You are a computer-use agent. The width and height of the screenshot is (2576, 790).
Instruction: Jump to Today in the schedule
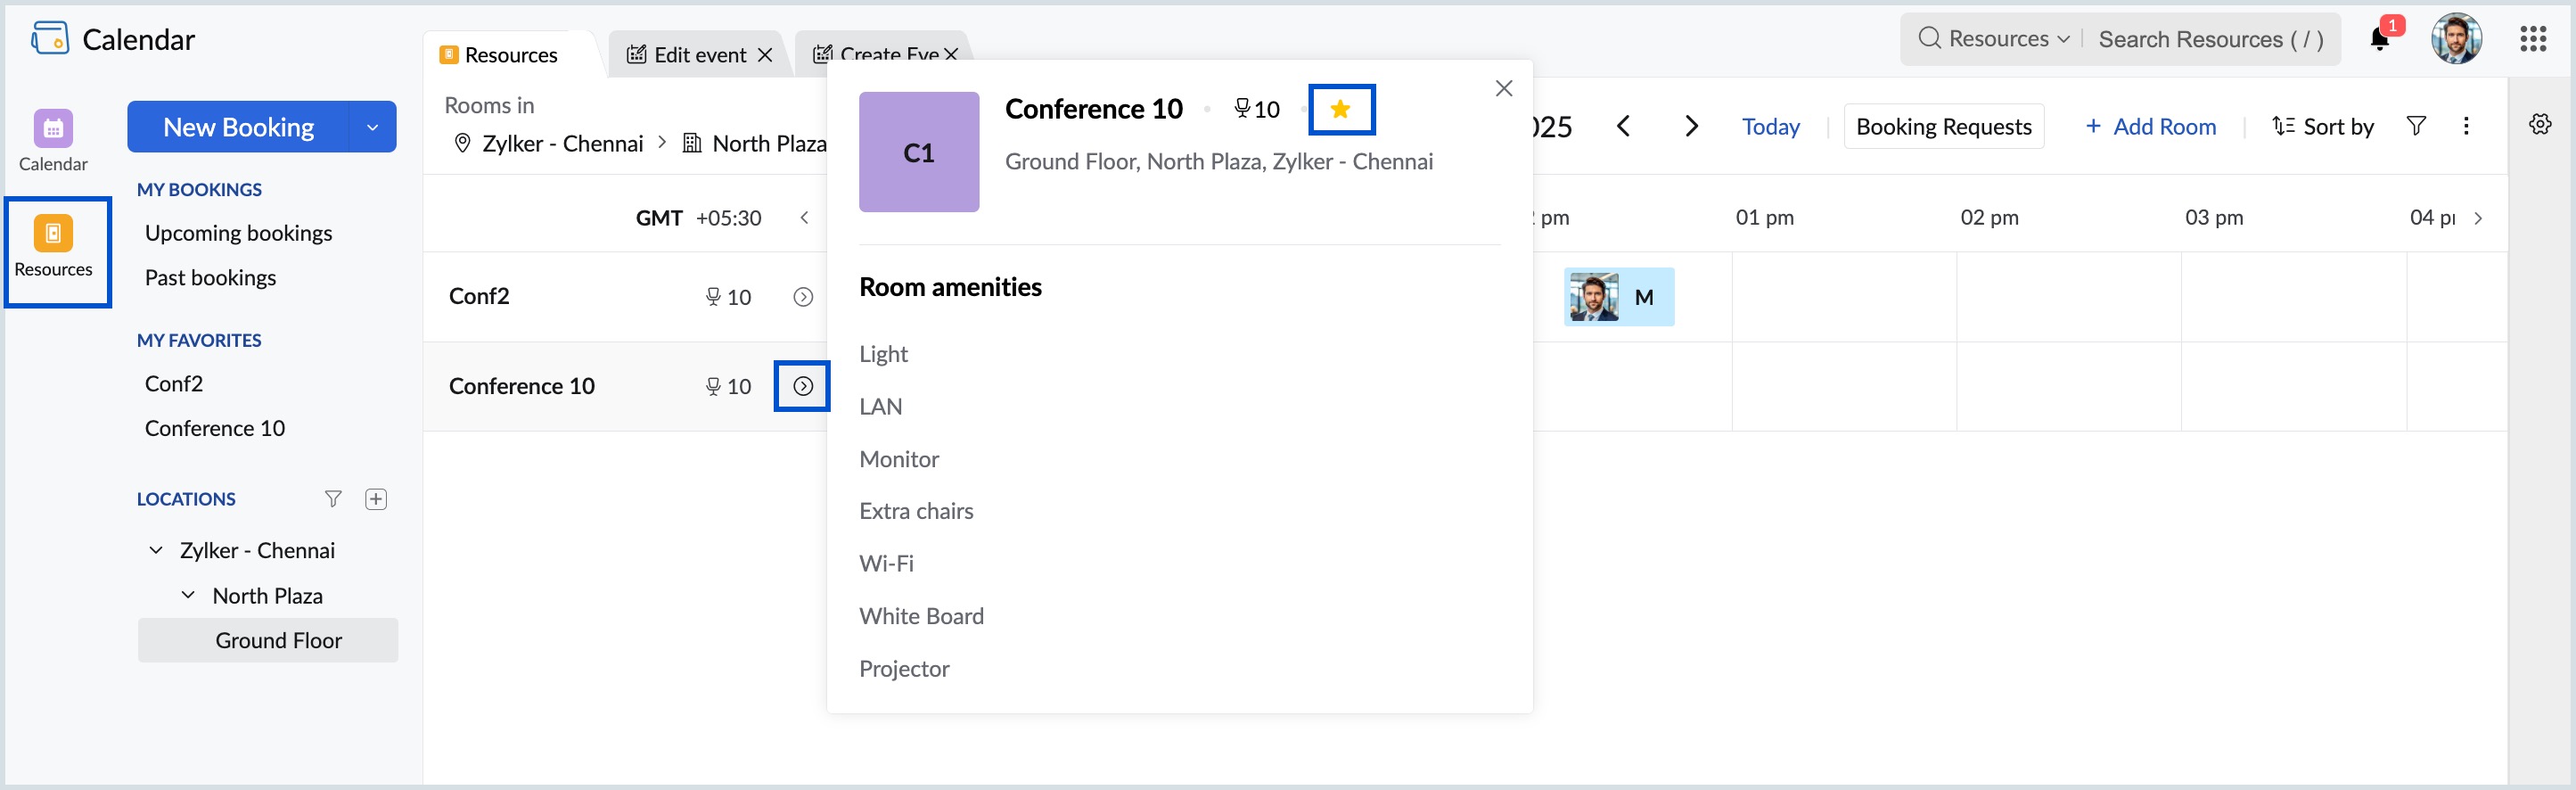(1770, 127)
